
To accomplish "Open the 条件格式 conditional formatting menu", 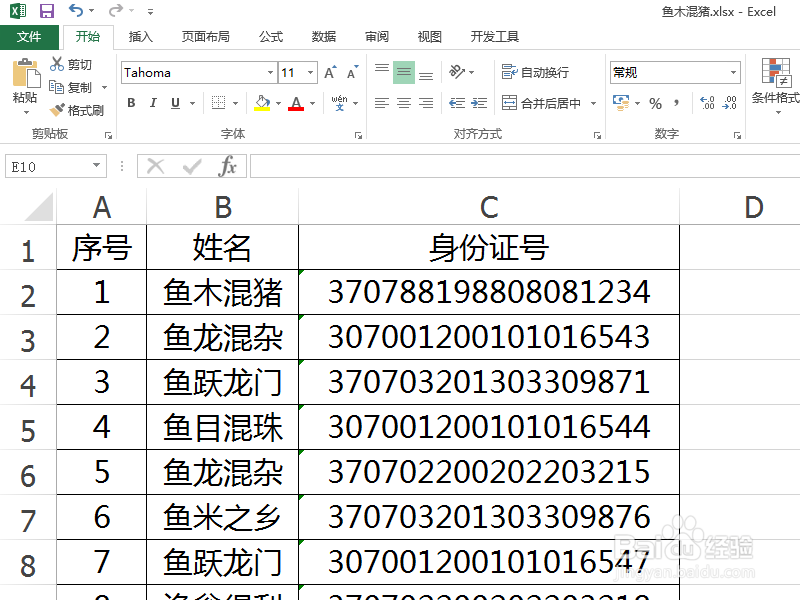I will [x=776, y=84].
